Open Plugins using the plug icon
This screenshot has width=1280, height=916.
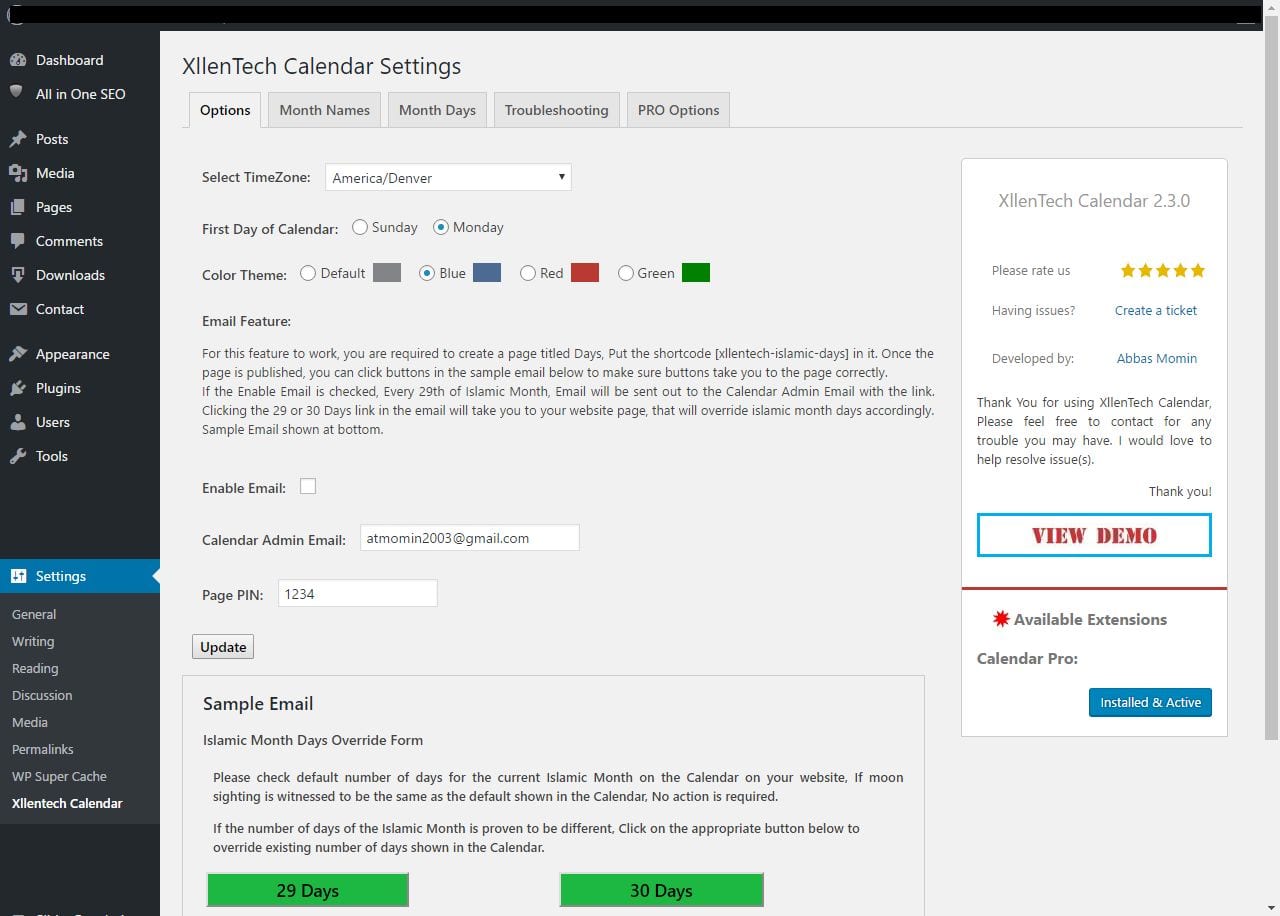point(17,388)
